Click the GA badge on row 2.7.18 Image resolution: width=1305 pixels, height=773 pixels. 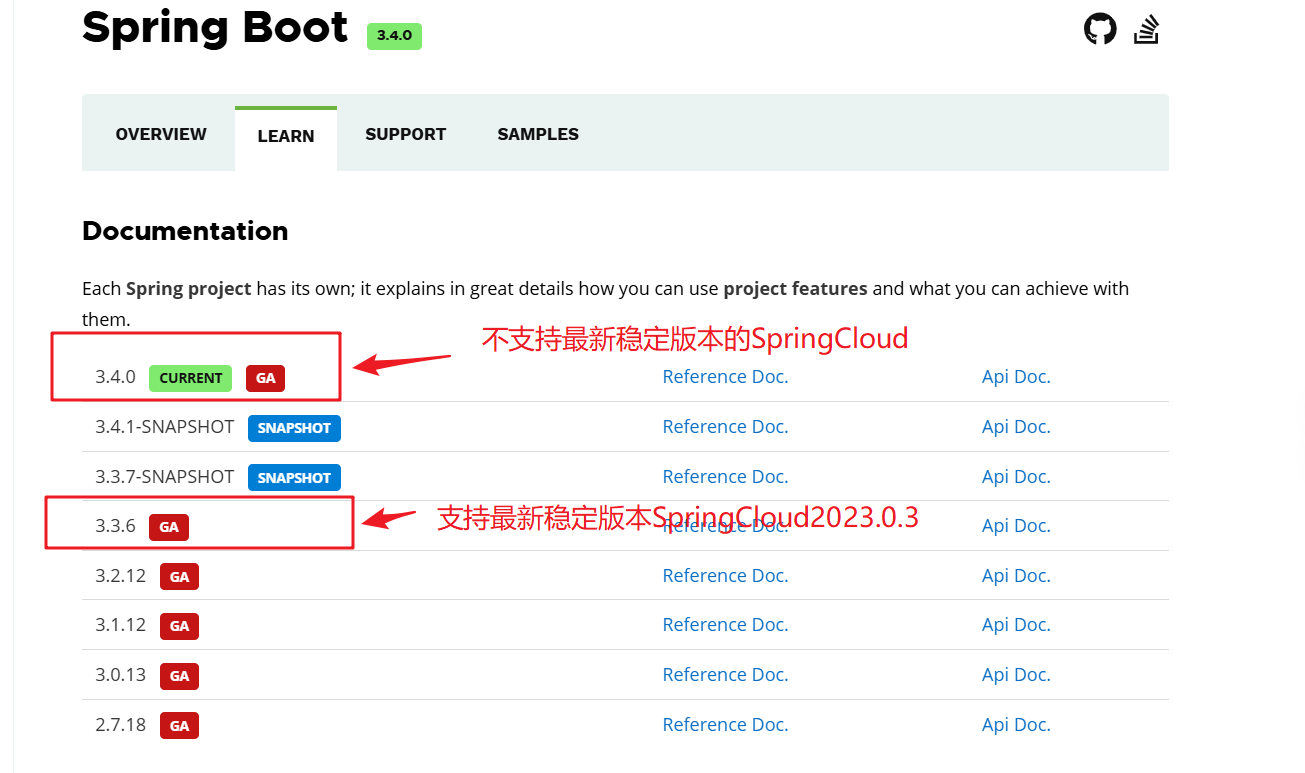[179, 726]
